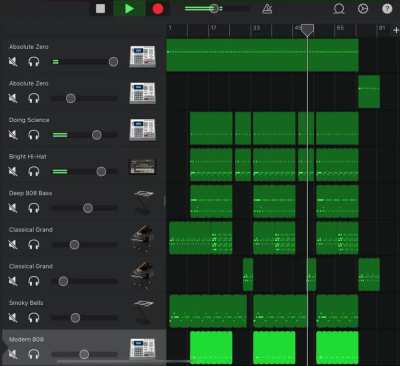Click the upper Absolute Zero volume slider knob
Viewport: 400px width, 366px height.
[113, 62]
